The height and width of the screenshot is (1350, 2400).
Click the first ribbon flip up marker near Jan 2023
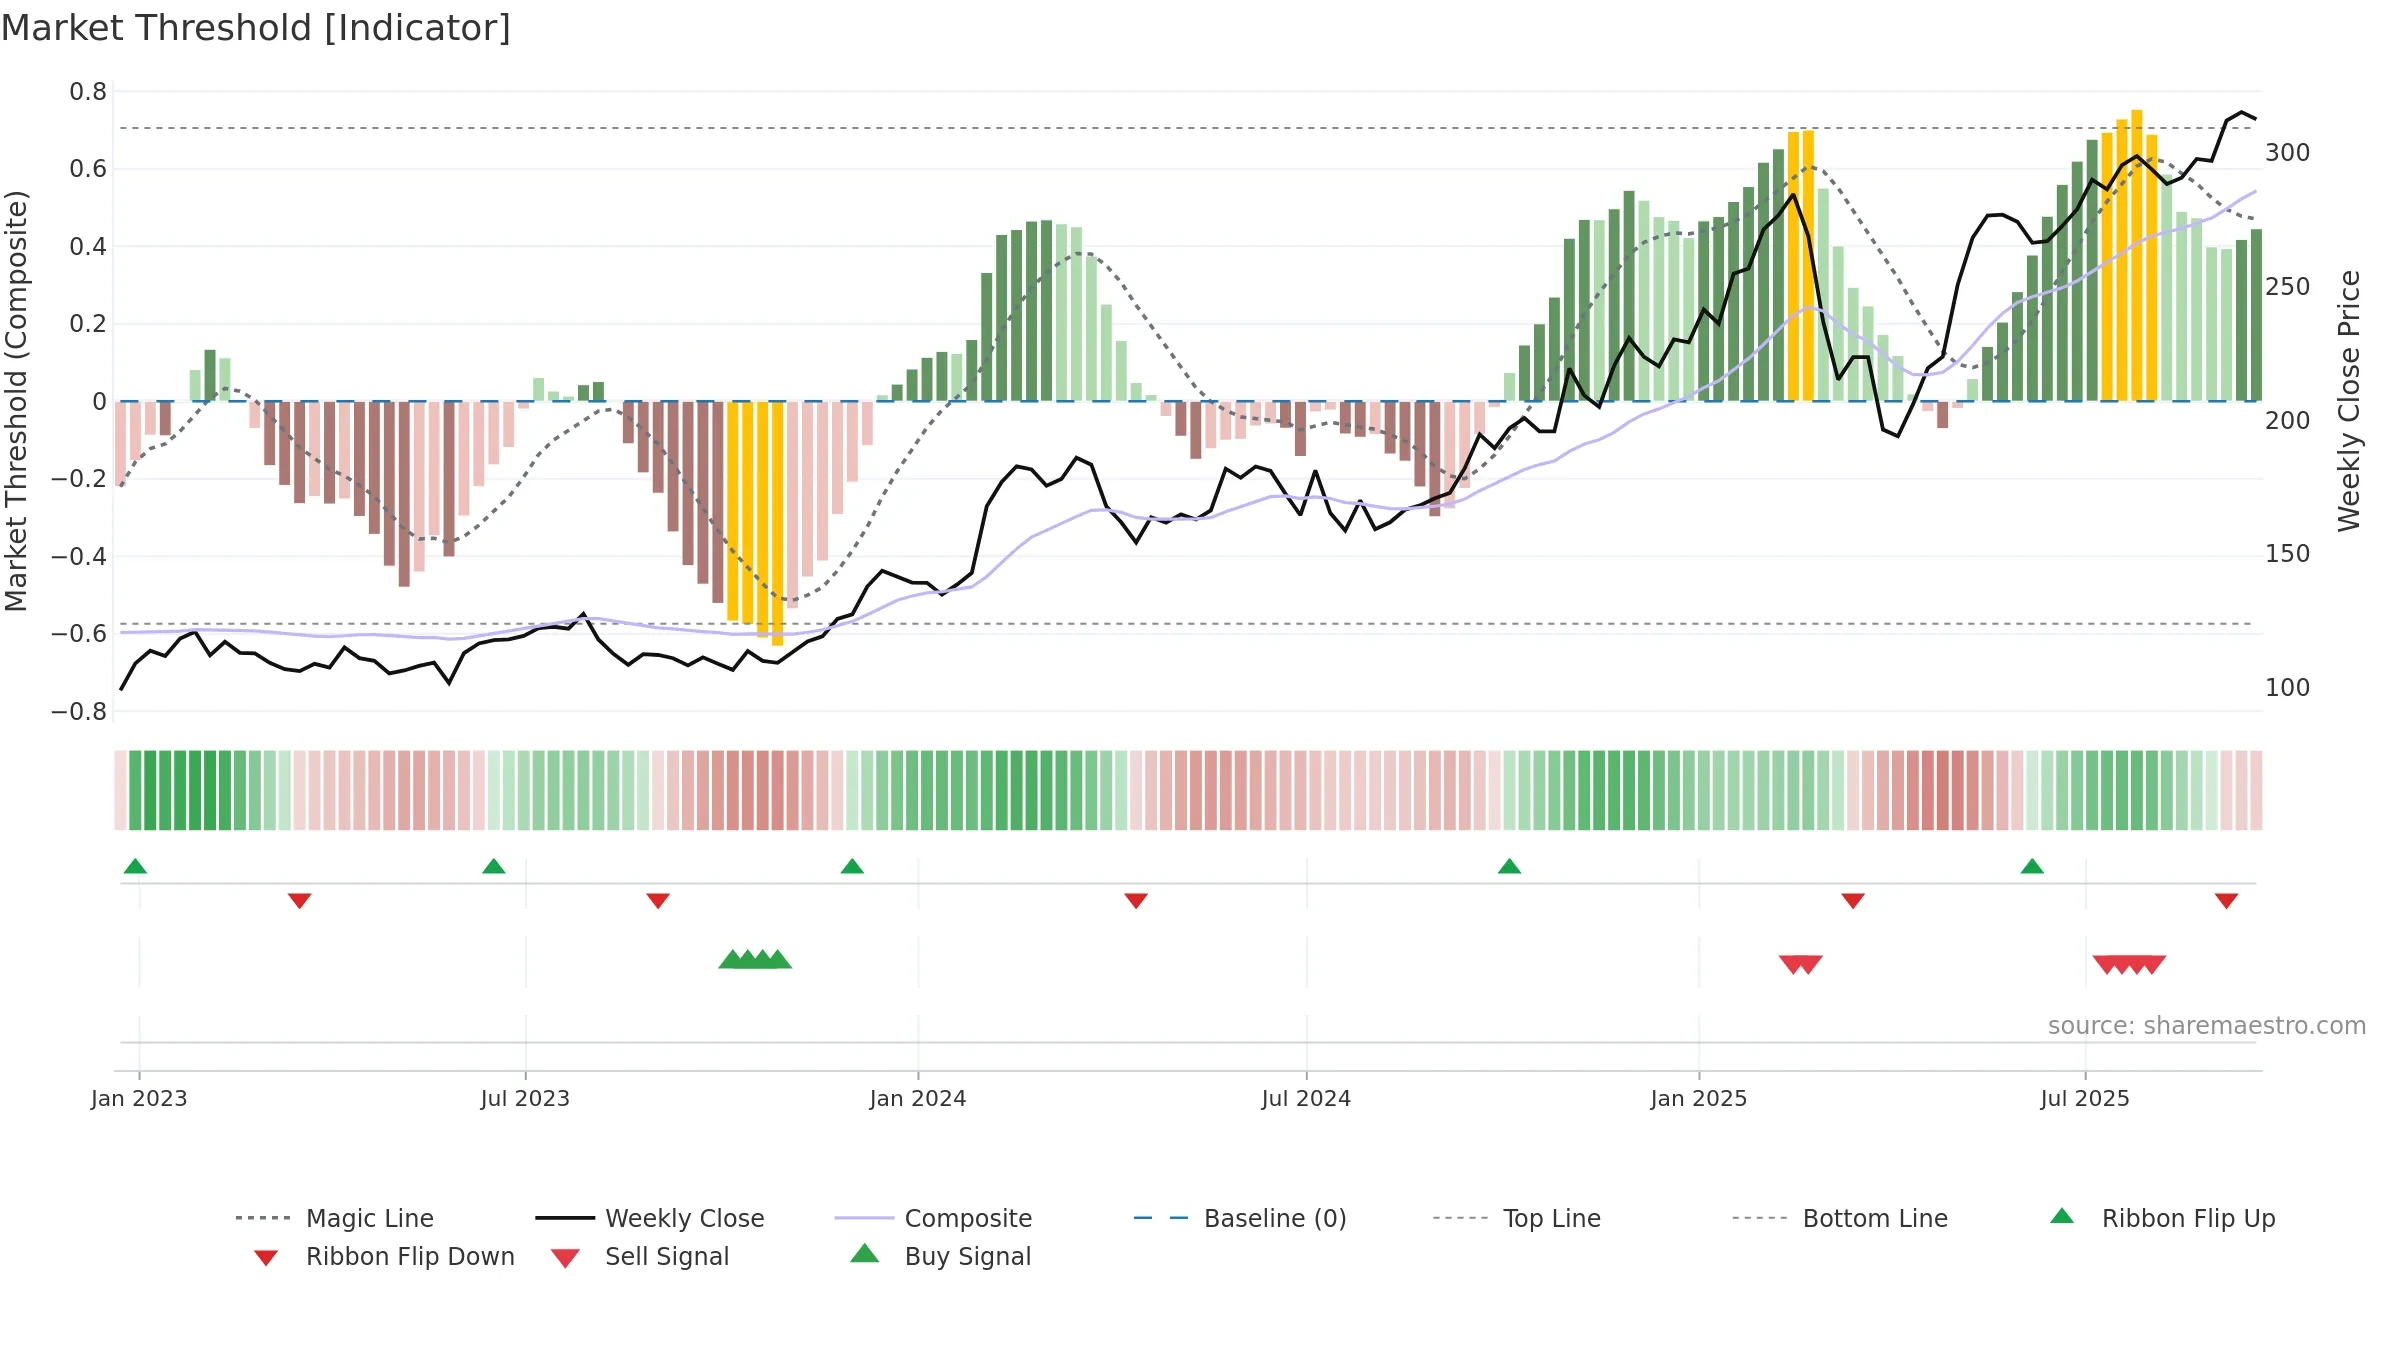coord(135,866)
